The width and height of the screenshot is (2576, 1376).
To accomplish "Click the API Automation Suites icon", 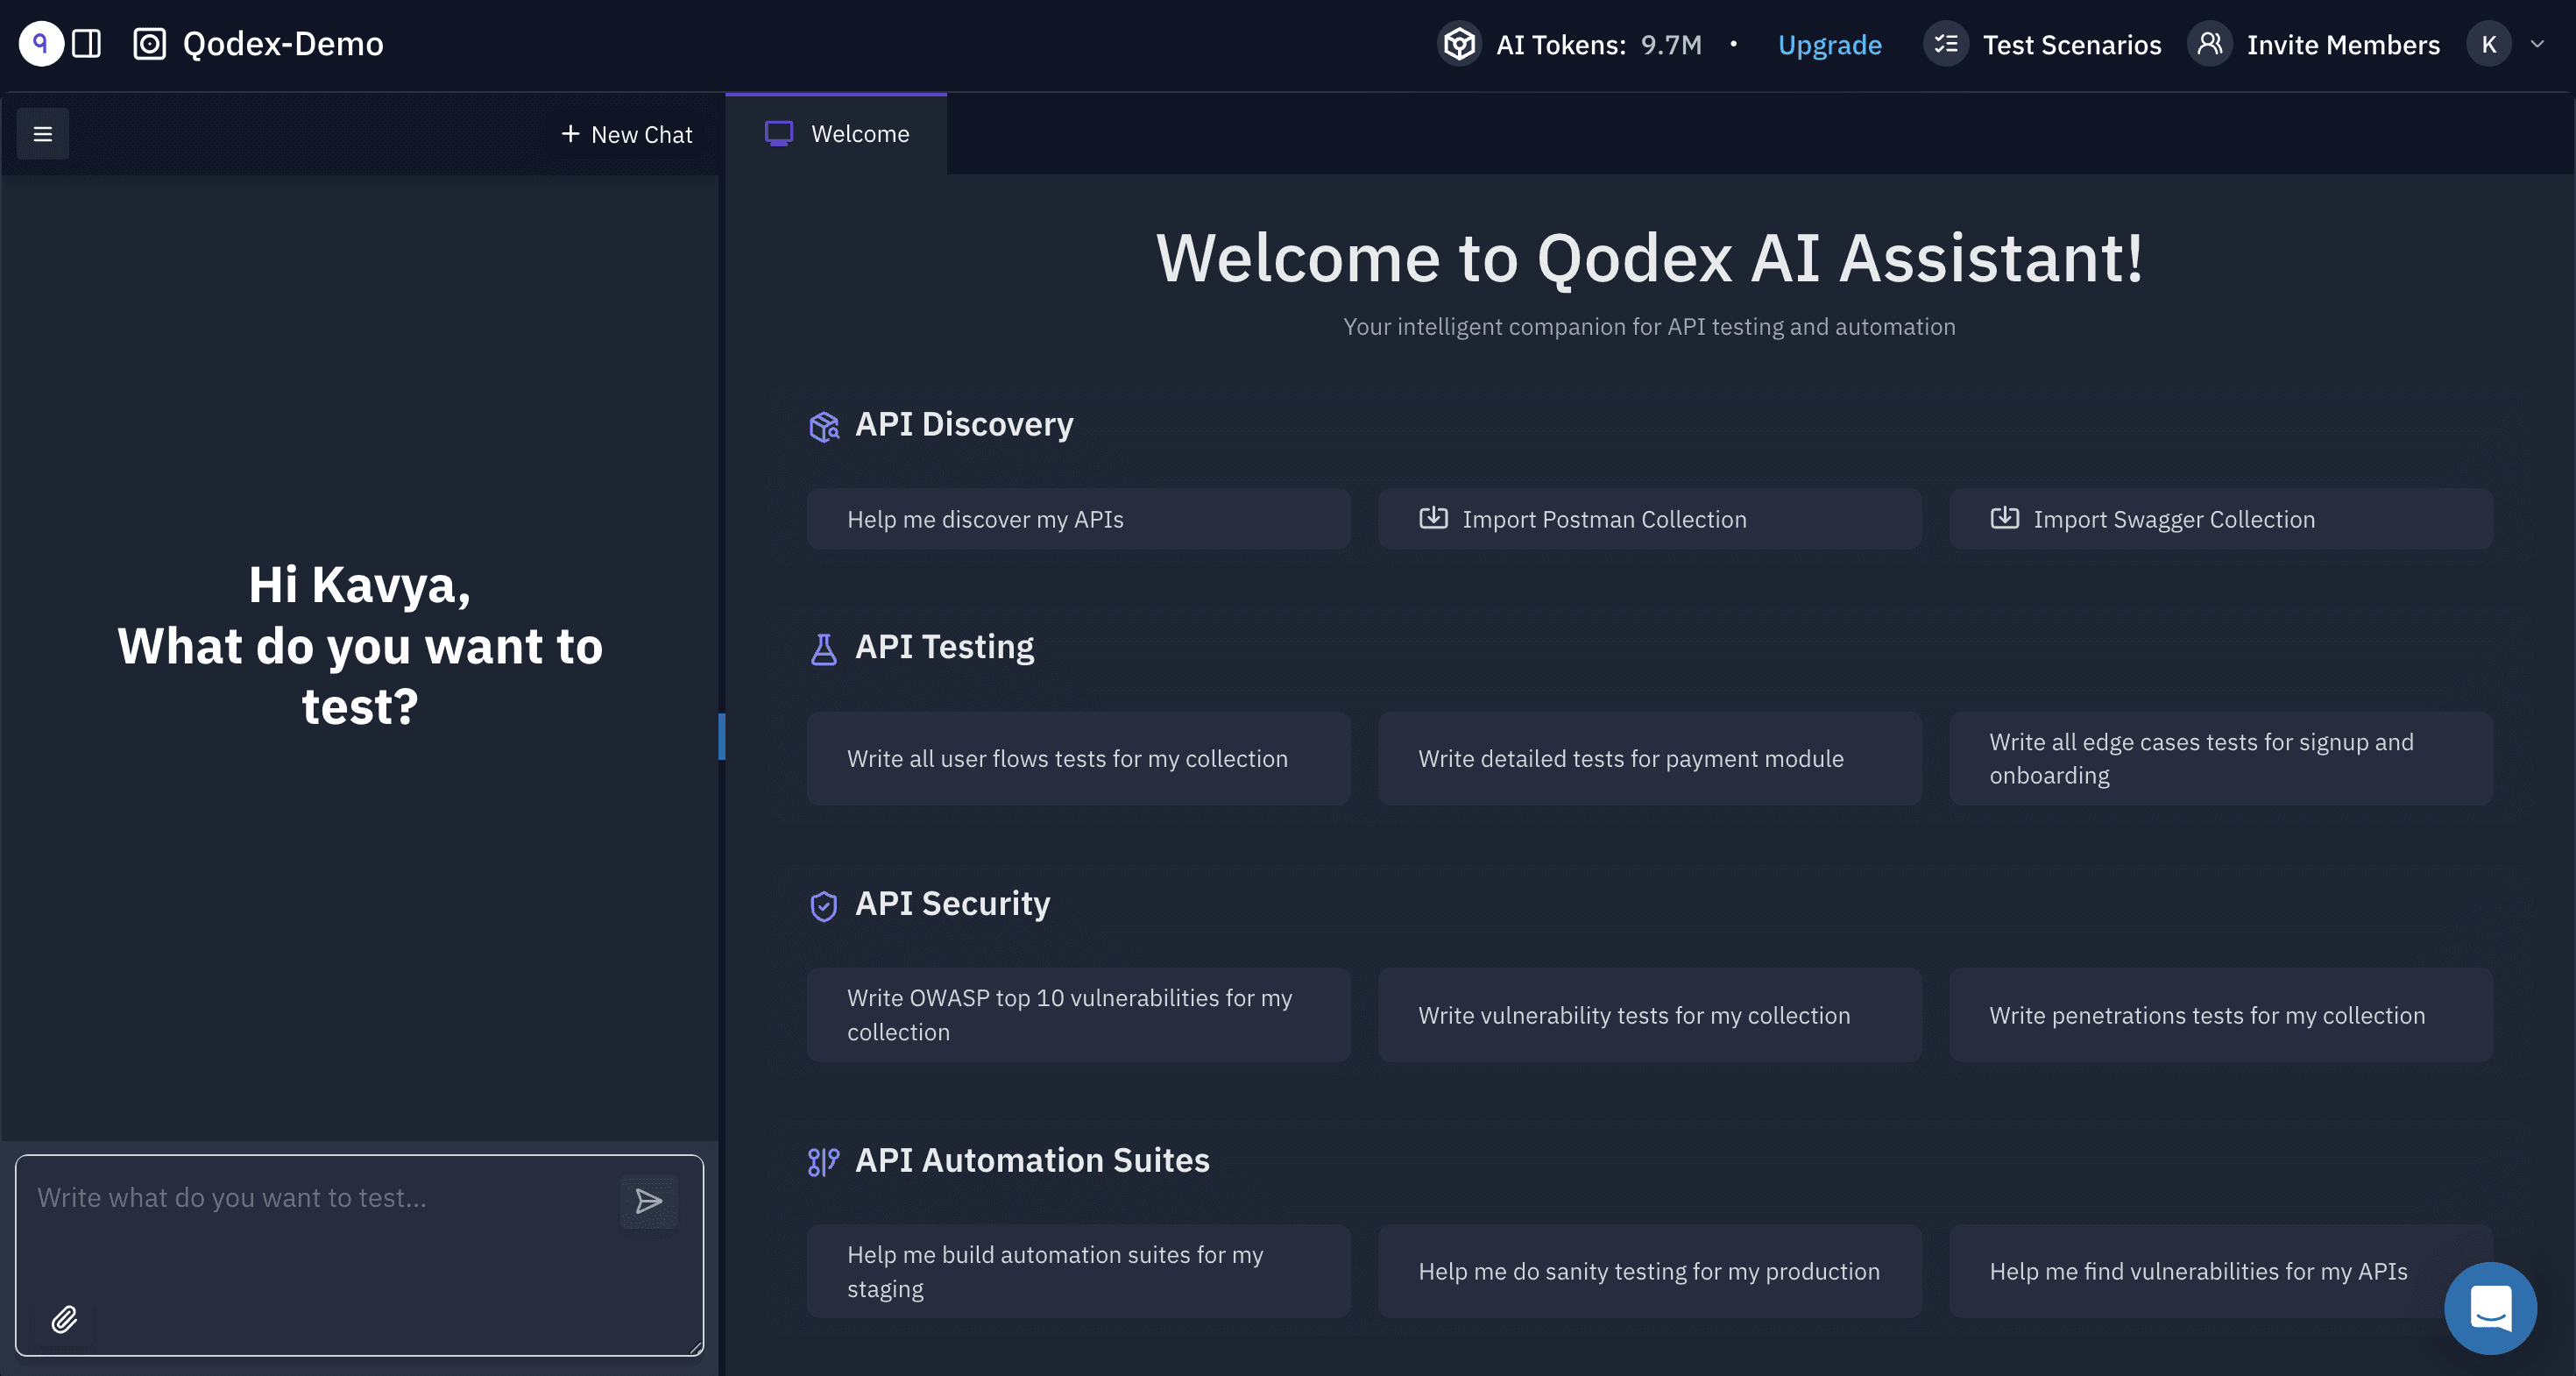I will point(824,1162).
